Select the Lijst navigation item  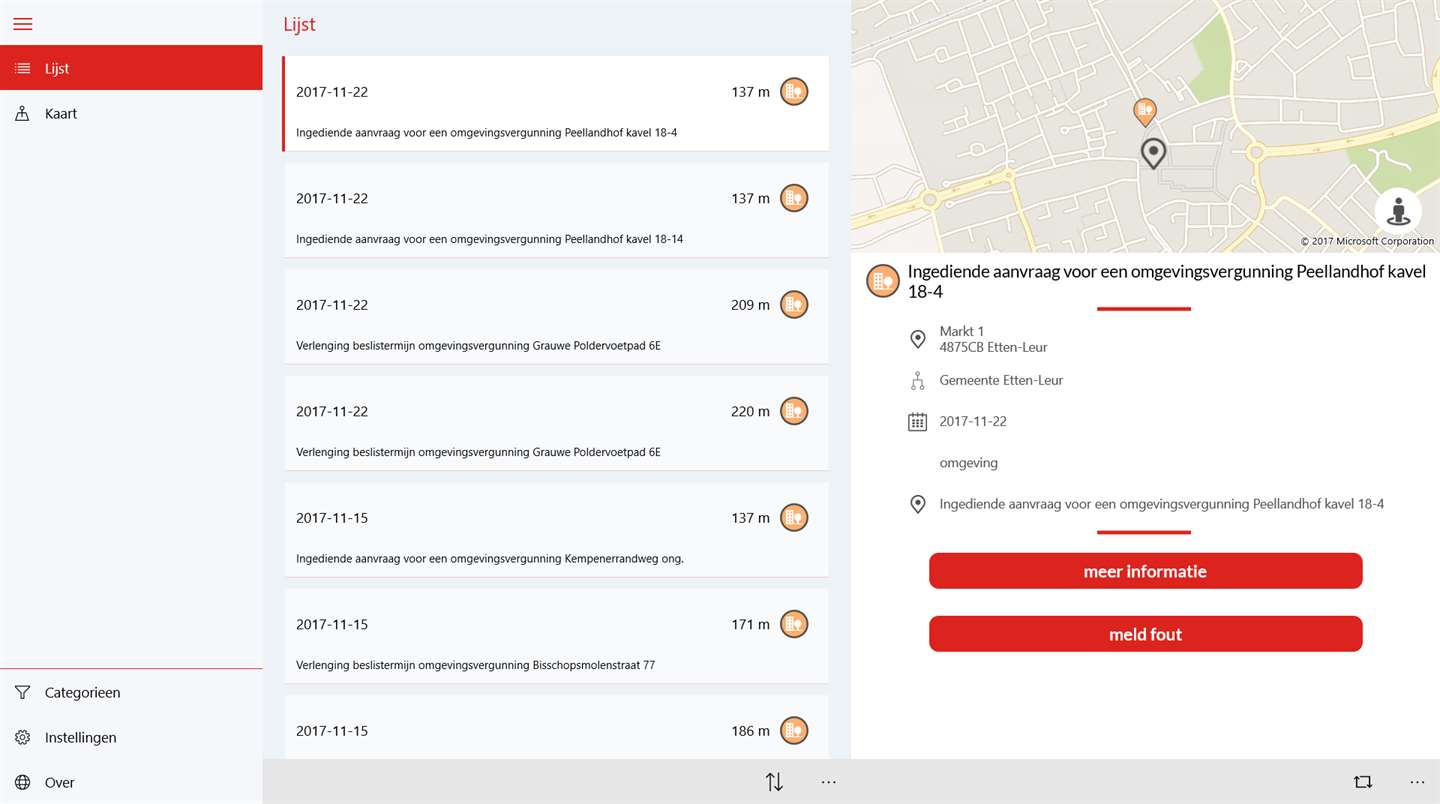click(x=131, y=68)
